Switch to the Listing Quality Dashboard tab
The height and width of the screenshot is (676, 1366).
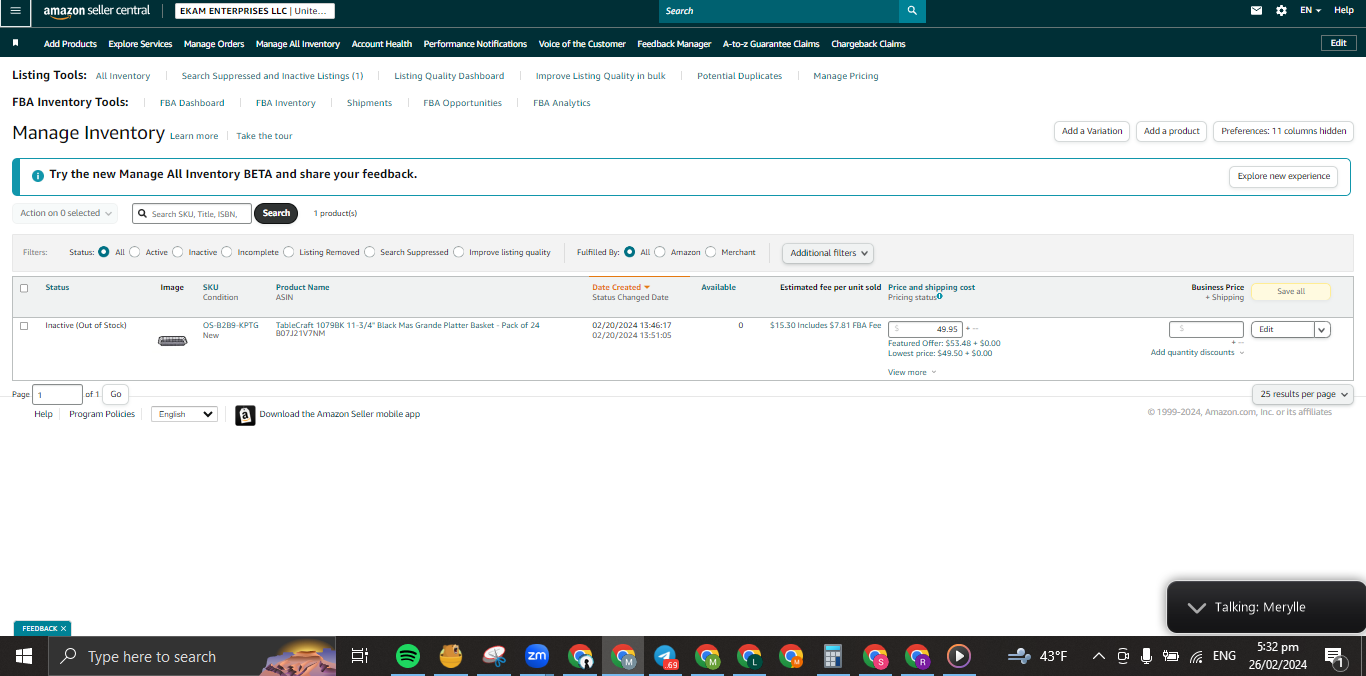pyautogui.click(x=449, y=76)
